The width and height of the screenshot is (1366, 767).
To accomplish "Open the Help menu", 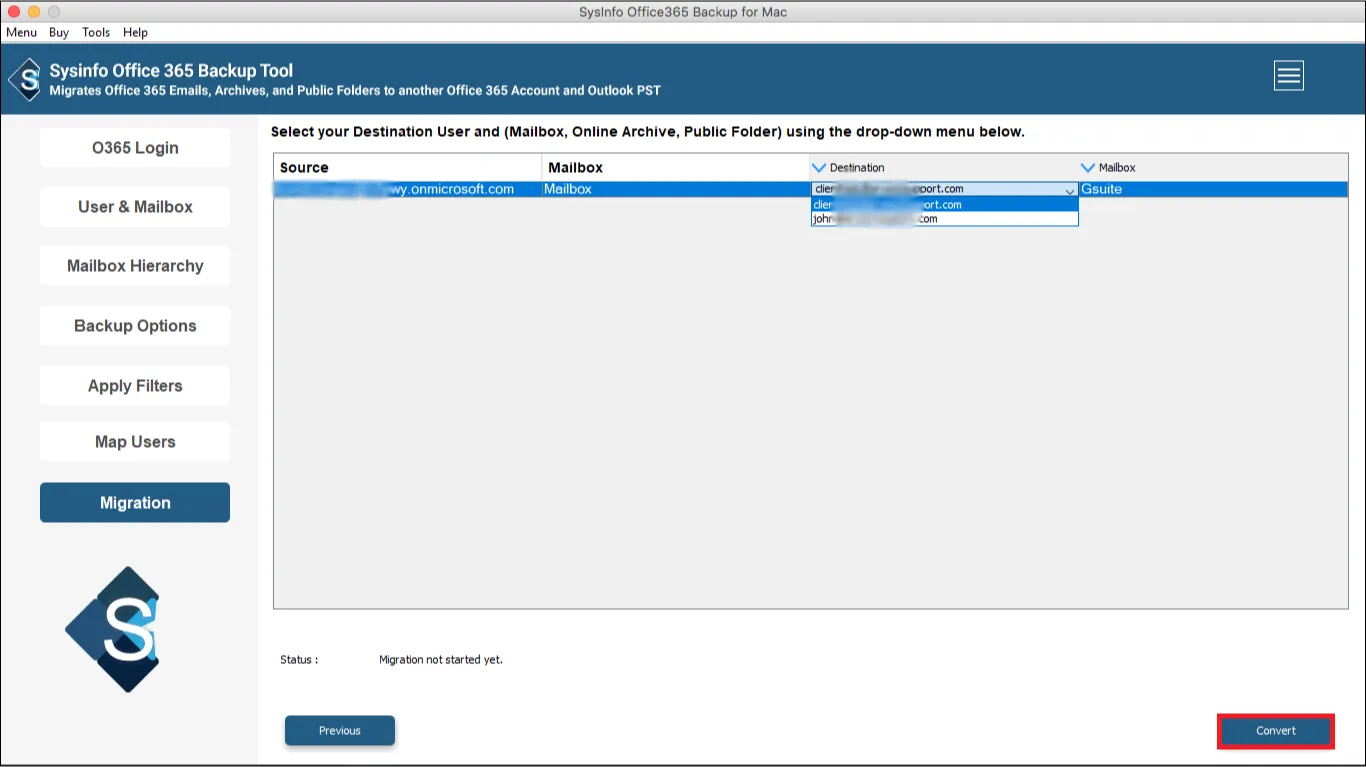I will point(135,32).
